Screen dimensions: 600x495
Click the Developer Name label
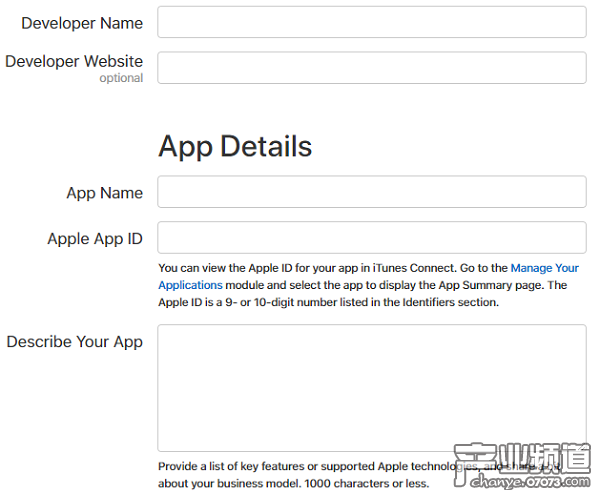point(82,23)
